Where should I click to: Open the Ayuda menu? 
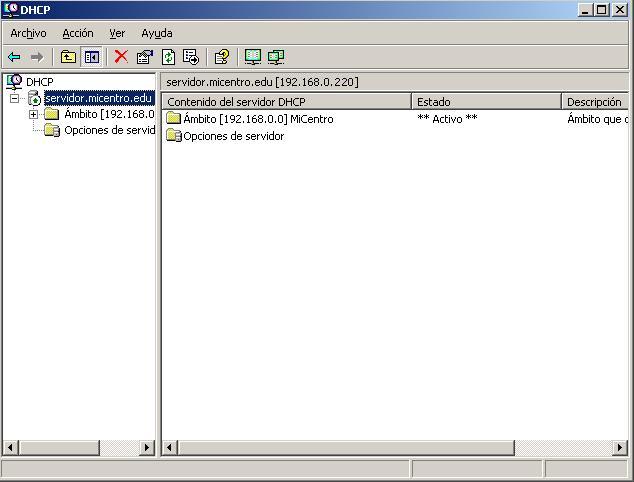pos(156,33)
